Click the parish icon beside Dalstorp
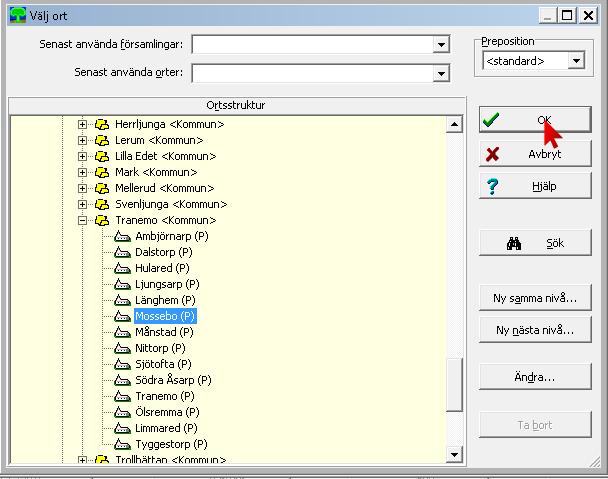This screenshot has width=608, height=479. [x=123, y=252]
